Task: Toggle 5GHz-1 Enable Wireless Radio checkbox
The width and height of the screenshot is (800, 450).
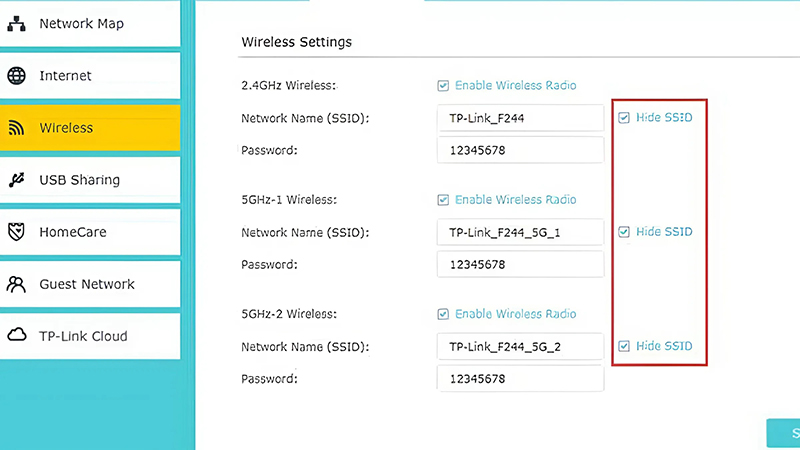Action: point(443,200)
